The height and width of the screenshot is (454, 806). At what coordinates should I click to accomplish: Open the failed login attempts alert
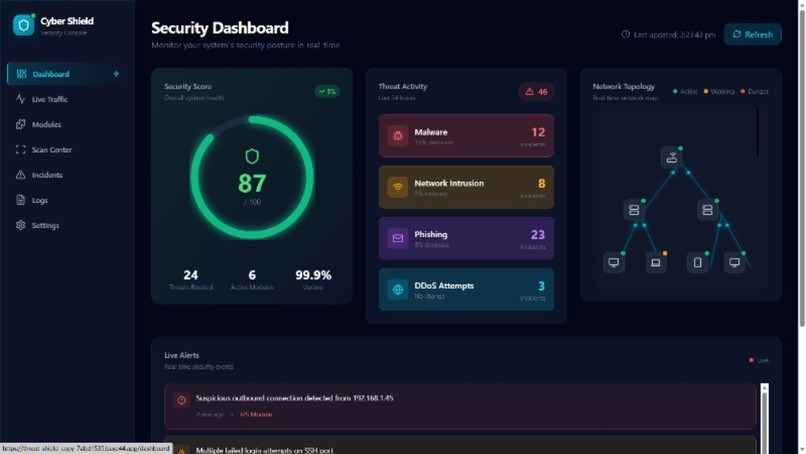pyautogui.click(x=460, y=445)
